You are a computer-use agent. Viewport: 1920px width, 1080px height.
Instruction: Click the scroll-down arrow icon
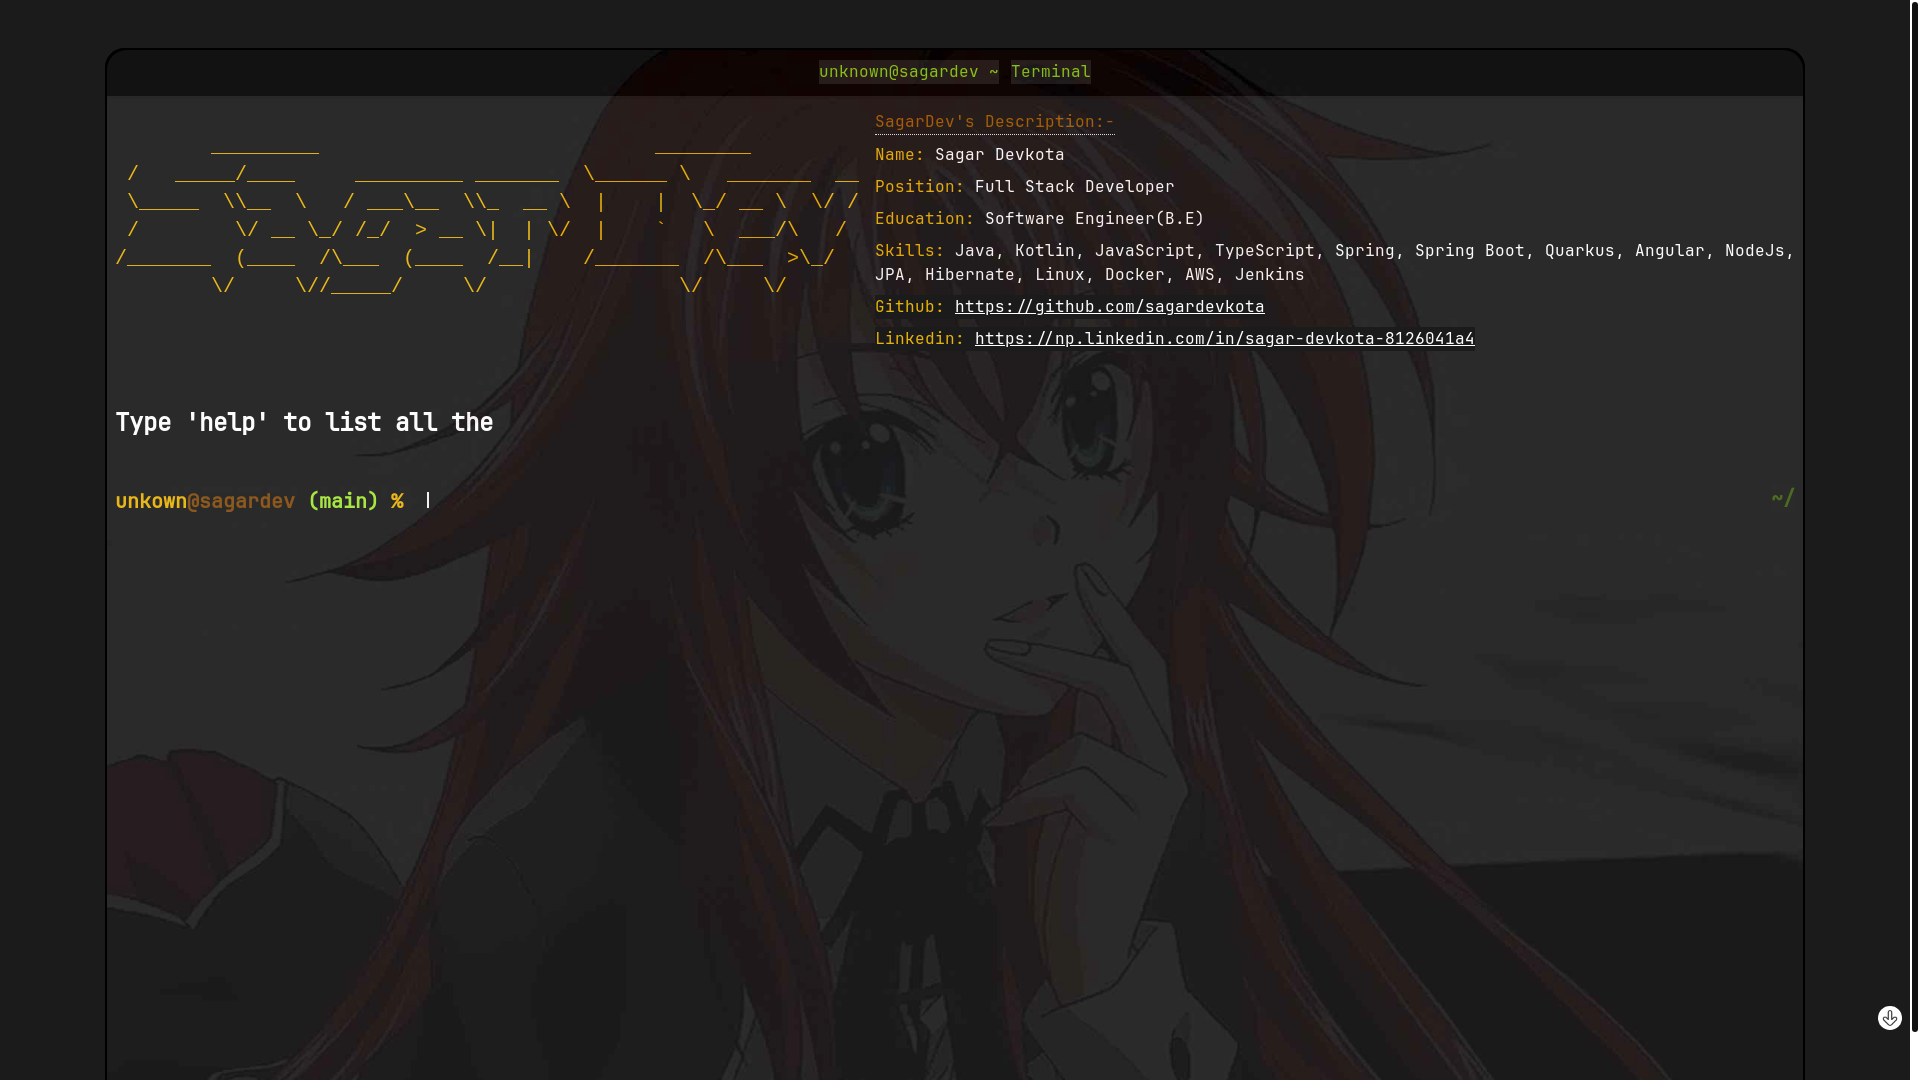(1889, 1018)
